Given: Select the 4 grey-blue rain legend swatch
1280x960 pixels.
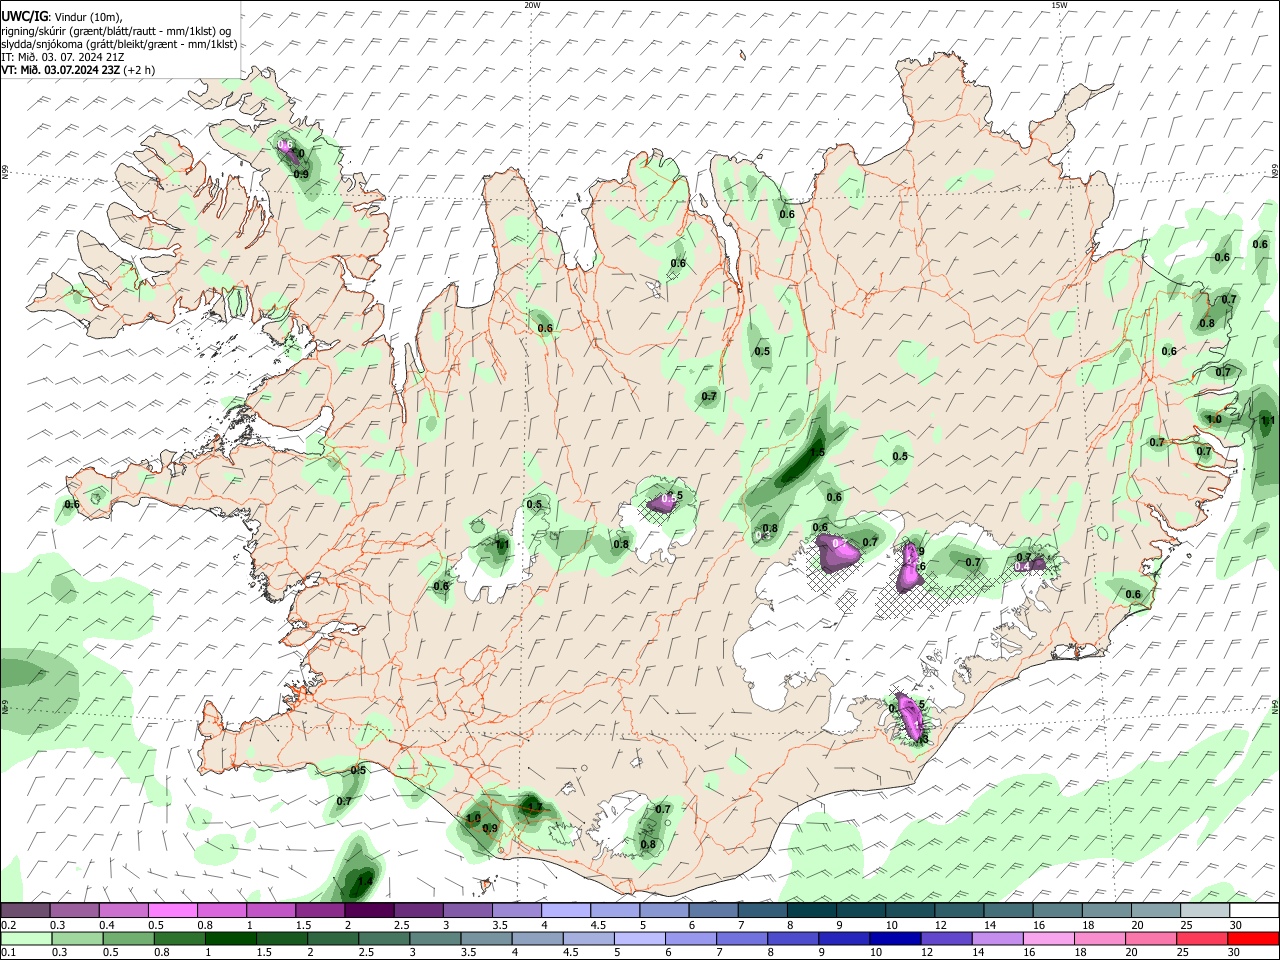Looking at the screenshot, I should [538, 938].
